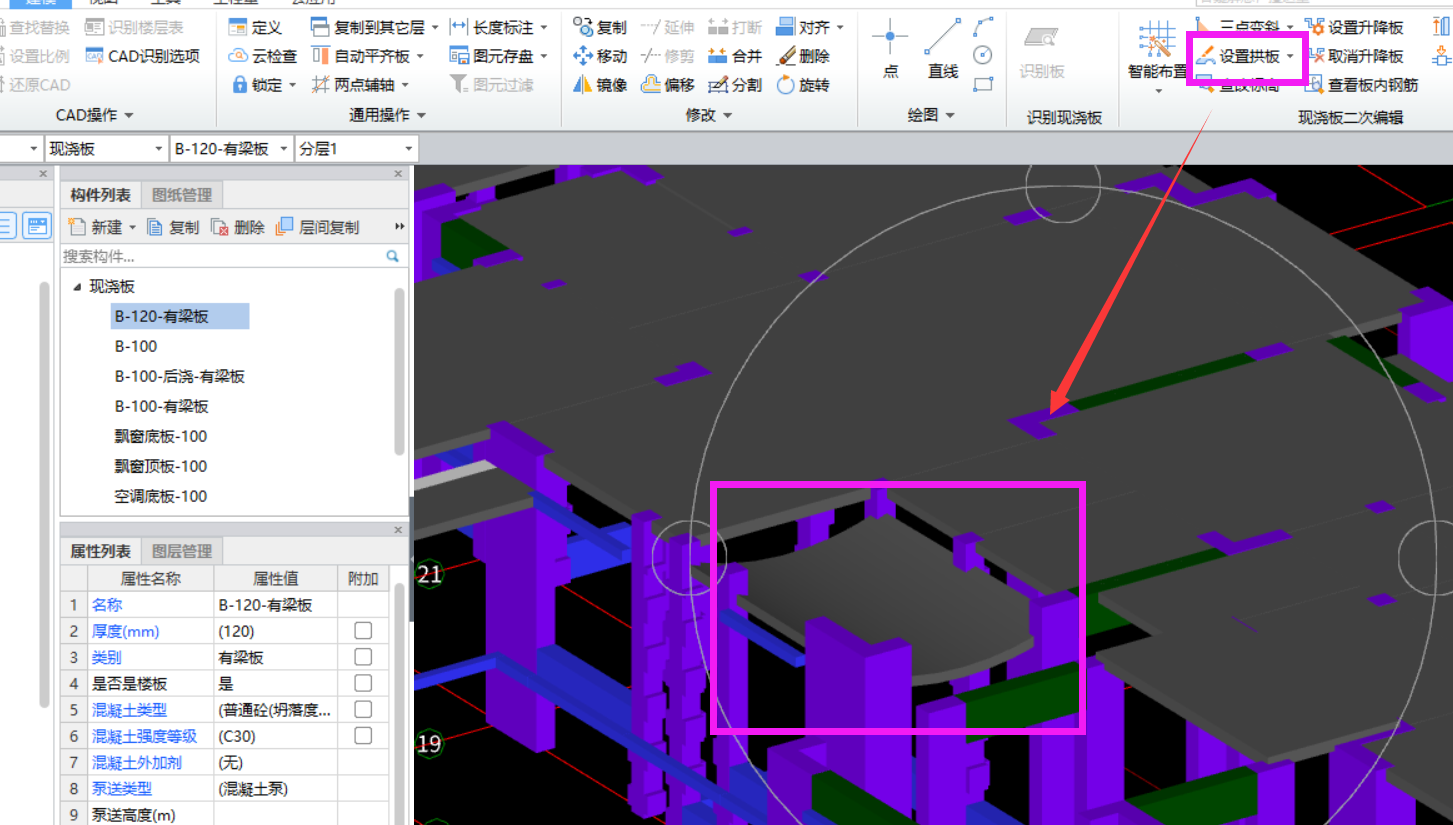Run 云检查 cloud check
The image size is (1453, 825).
tap(262, 56)
